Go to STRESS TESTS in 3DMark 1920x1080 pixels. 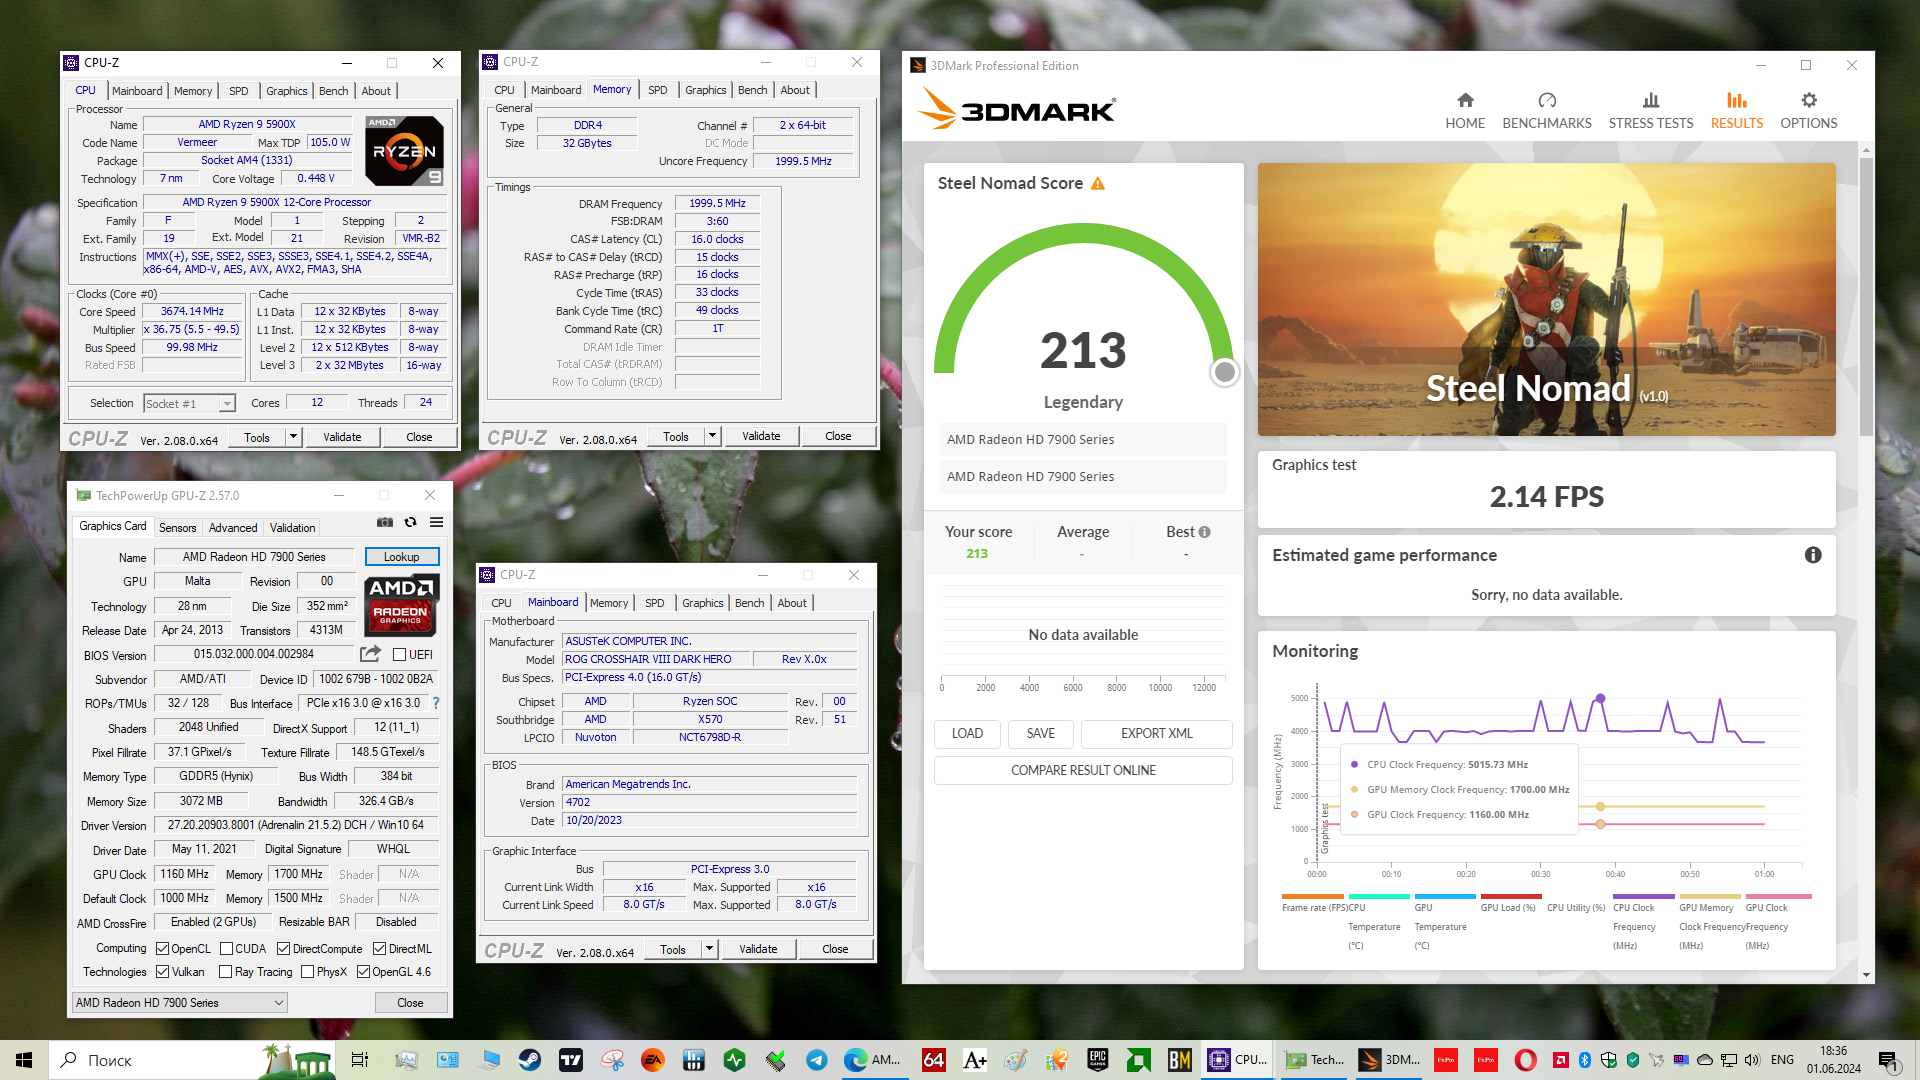tap(1651, 111)
